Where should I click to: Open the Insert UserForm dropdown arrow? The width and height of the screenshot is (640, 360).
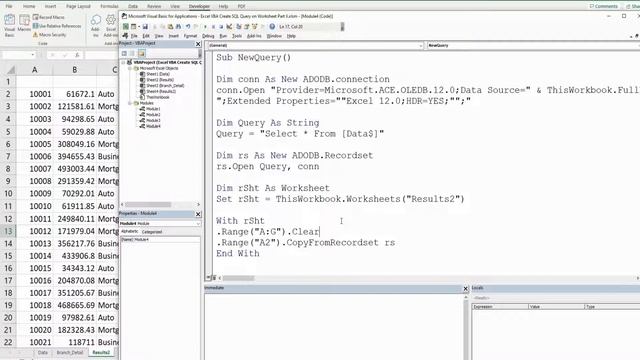(138, 27)
